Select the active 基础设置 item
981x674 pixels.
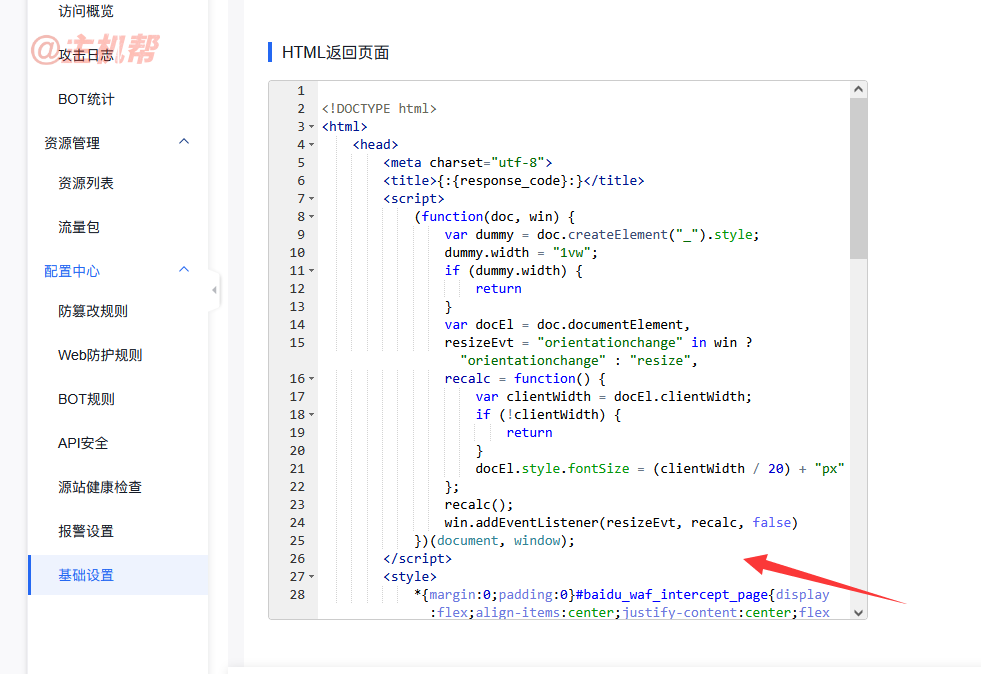click(x=118, y=574)
